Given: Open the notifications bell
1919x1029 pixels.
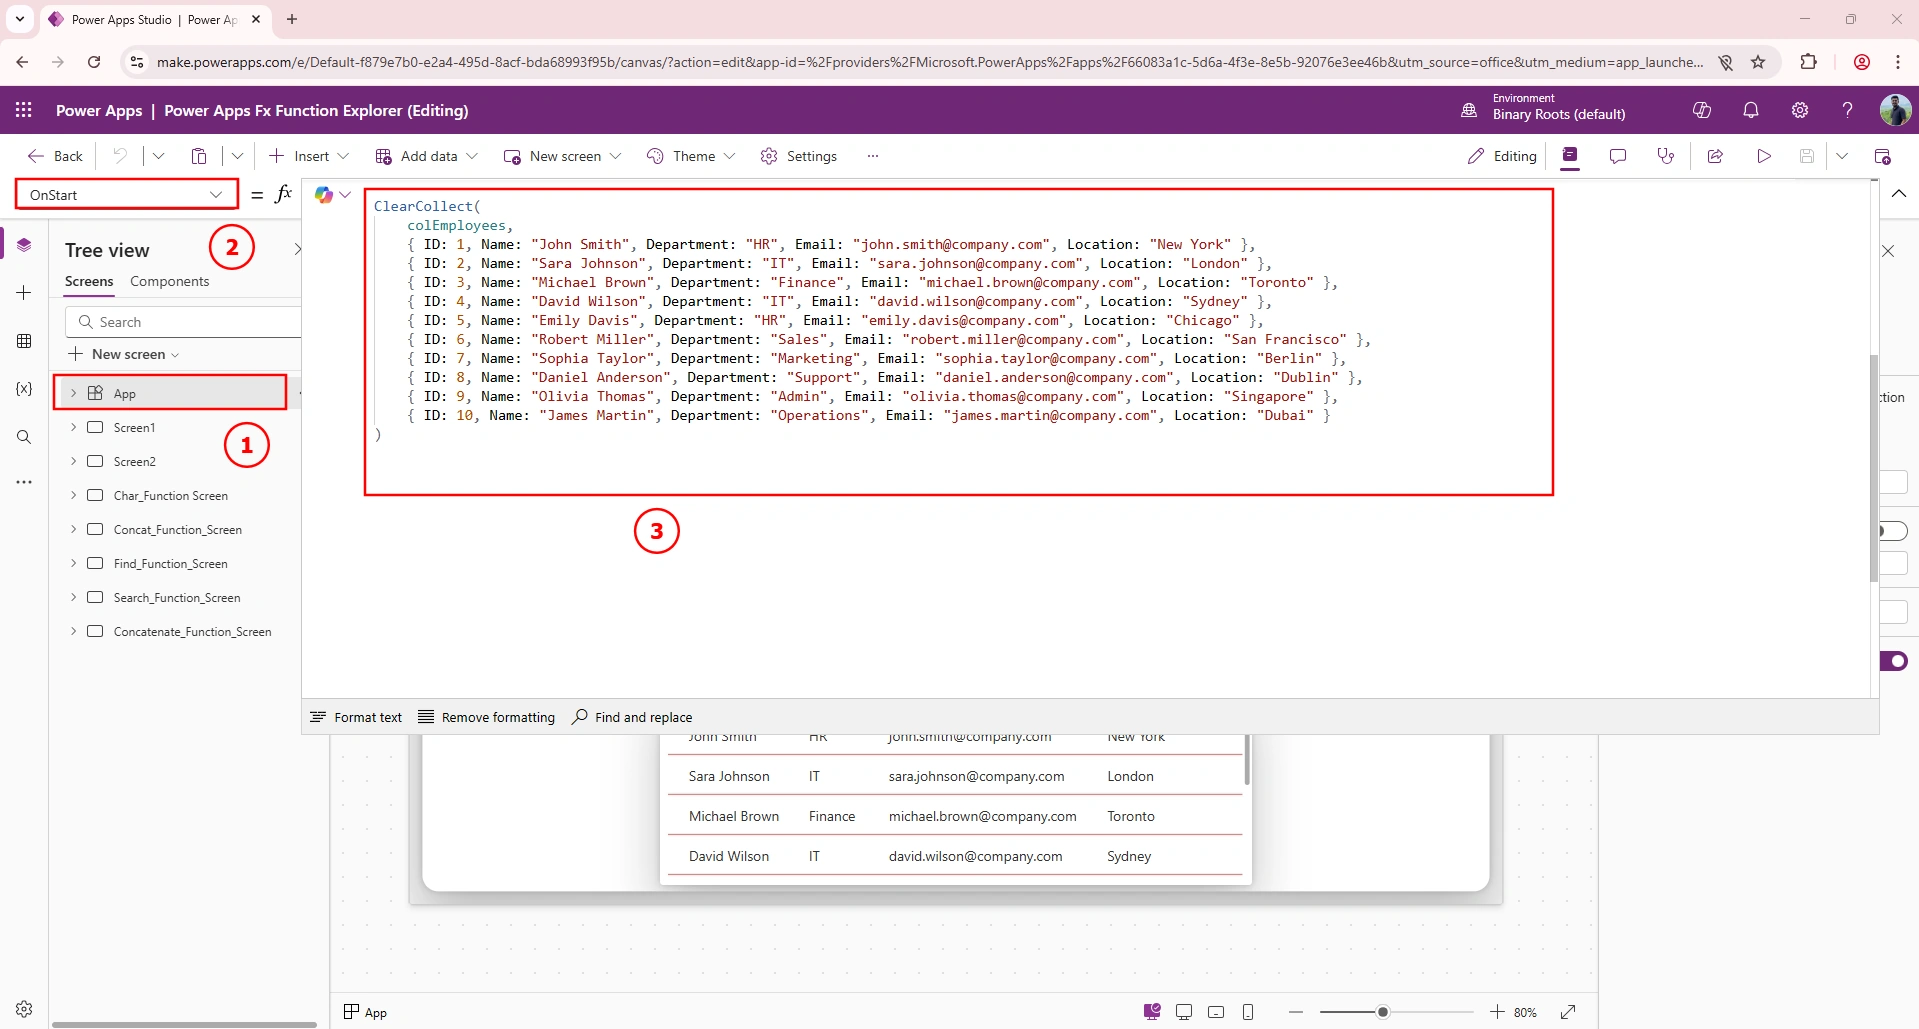Looking at the screenshot, I should (x=1751, y=110).
